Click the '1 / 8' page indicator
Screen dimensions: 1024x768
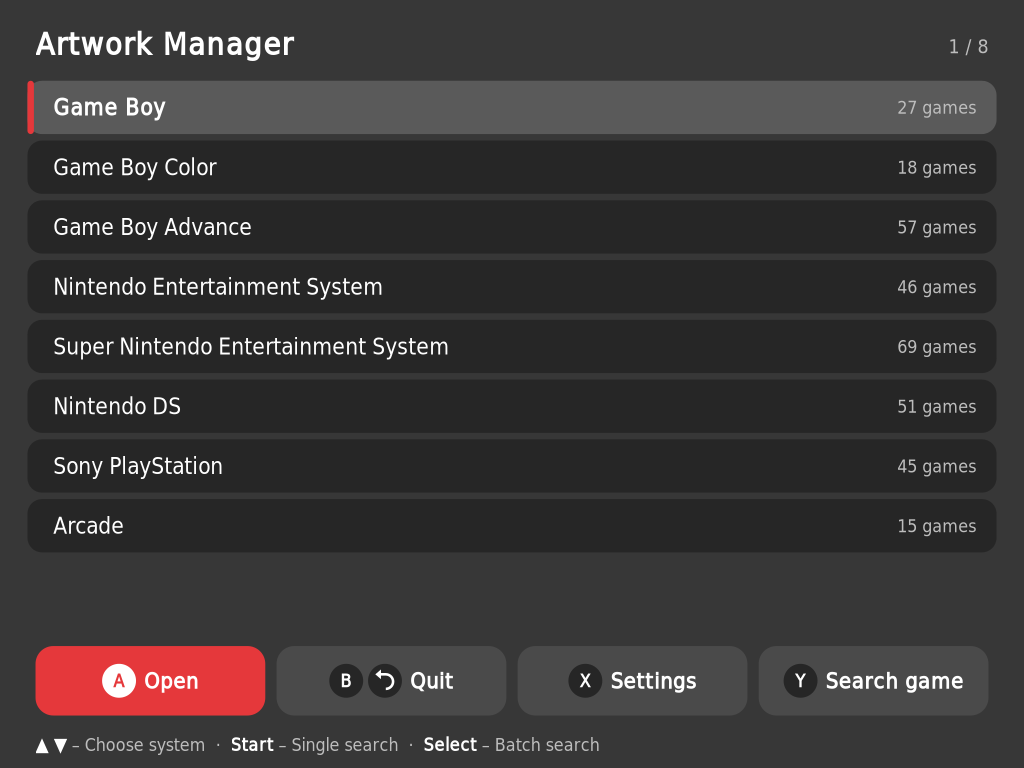click(x=968, y=47)
